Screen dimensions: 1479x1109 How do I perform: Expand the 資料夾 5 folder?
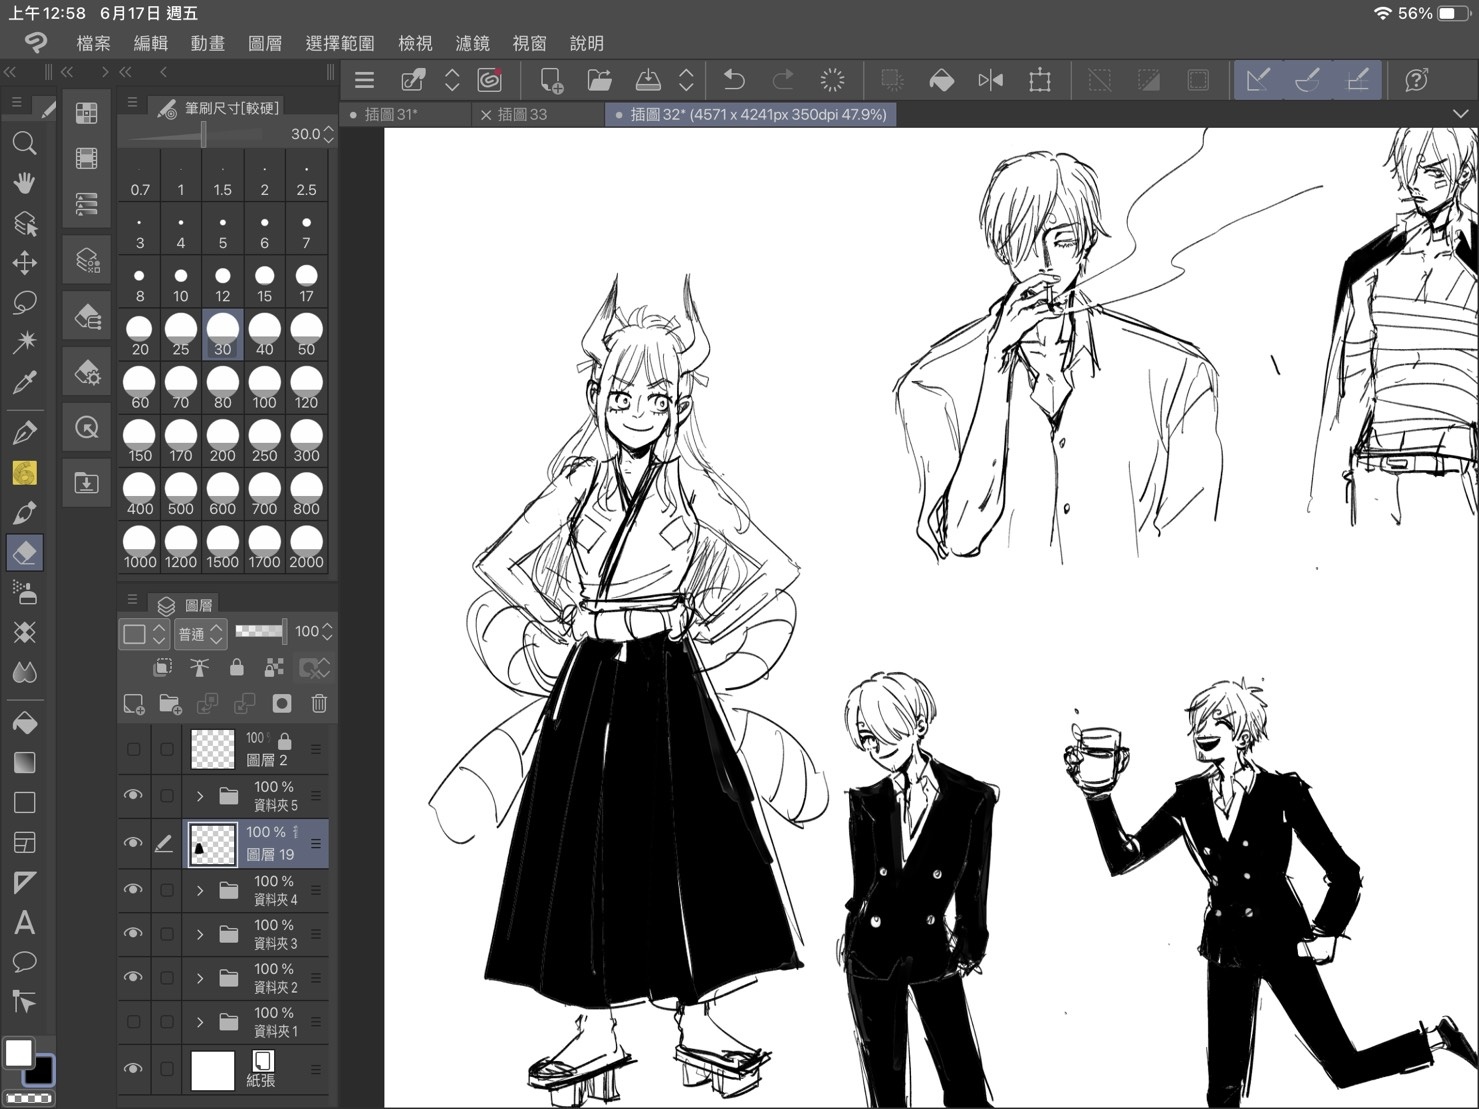(x=200, y=796)
